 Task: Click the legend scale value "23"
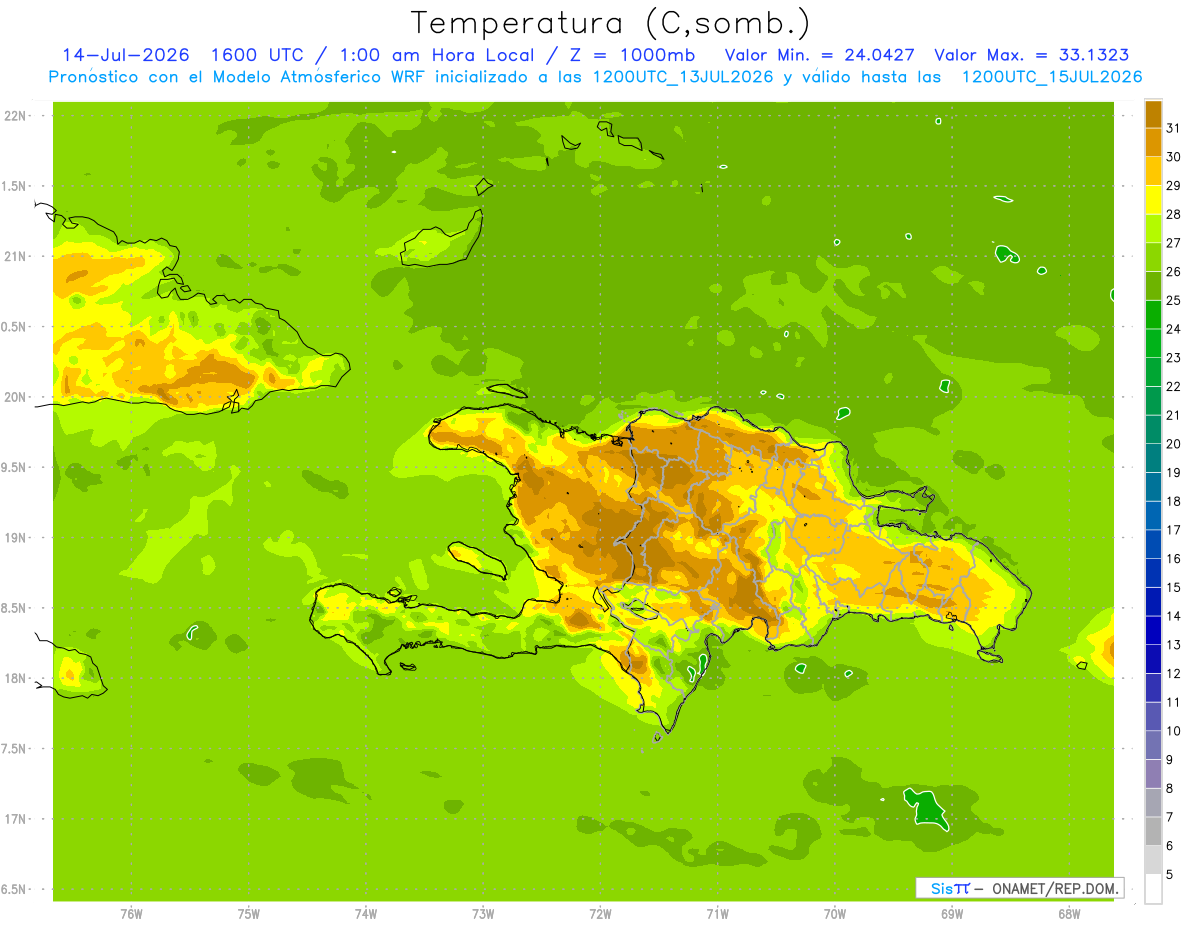click(1173, 357)
